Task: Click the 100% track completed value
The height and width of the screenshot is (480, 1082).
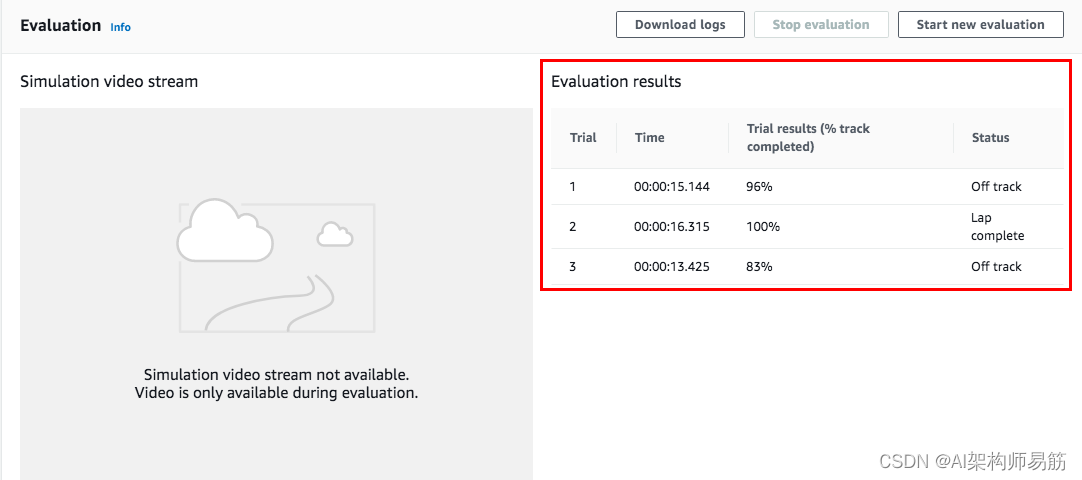Action: pyautogui.click(x=762, y=227)
